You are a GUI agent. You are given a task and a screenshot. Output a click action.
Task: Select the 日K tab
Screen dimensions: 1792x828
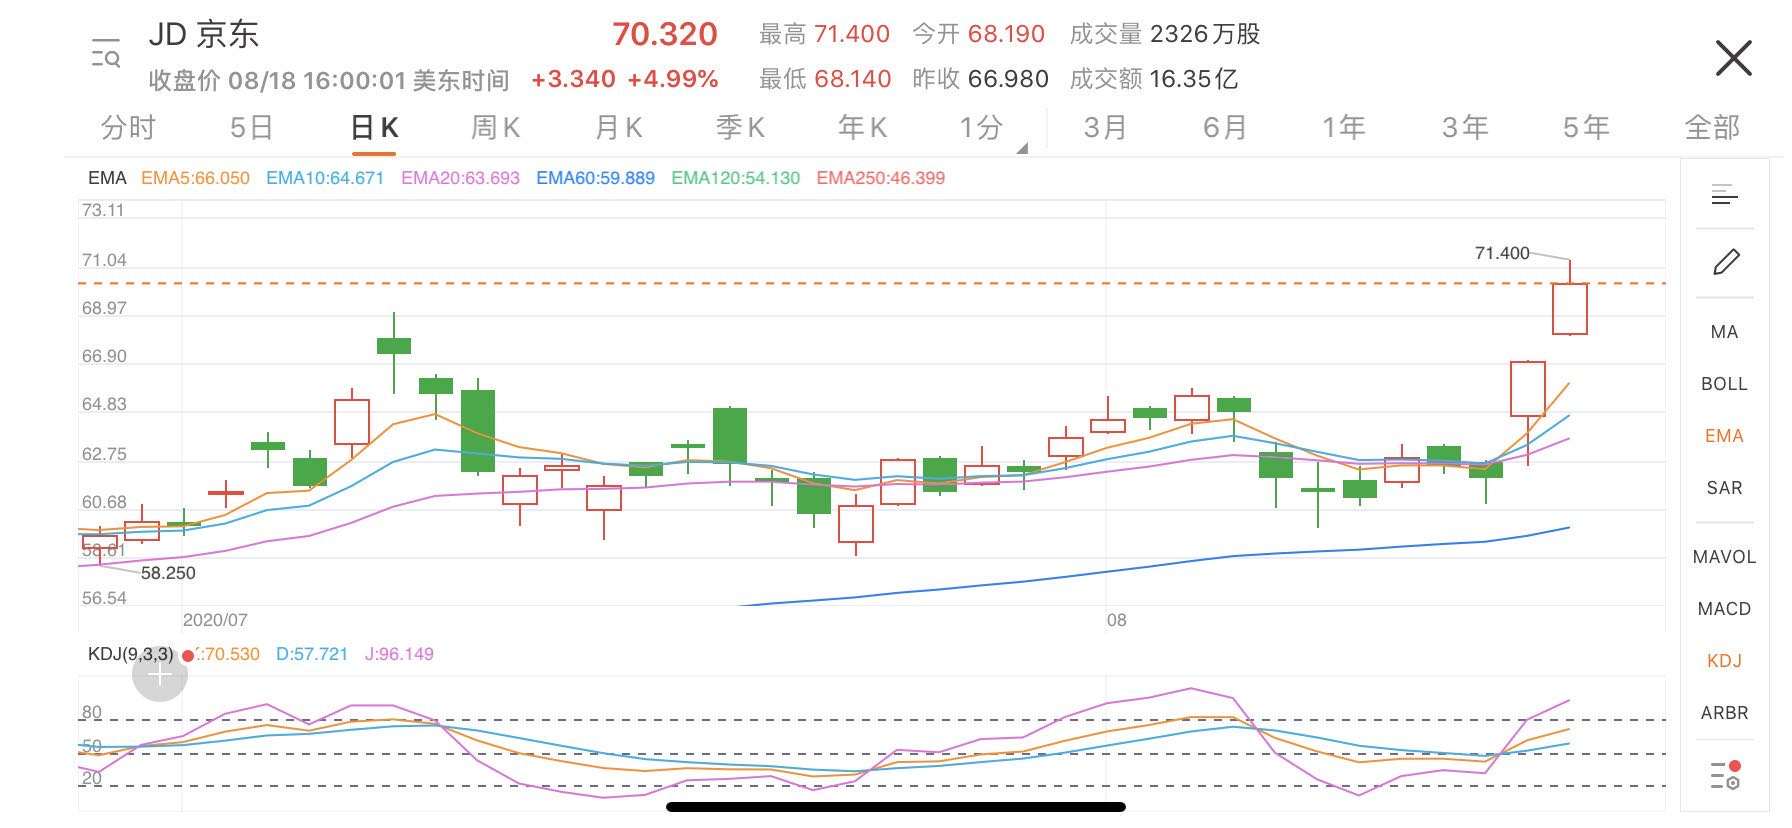click(x=374, y=128)
